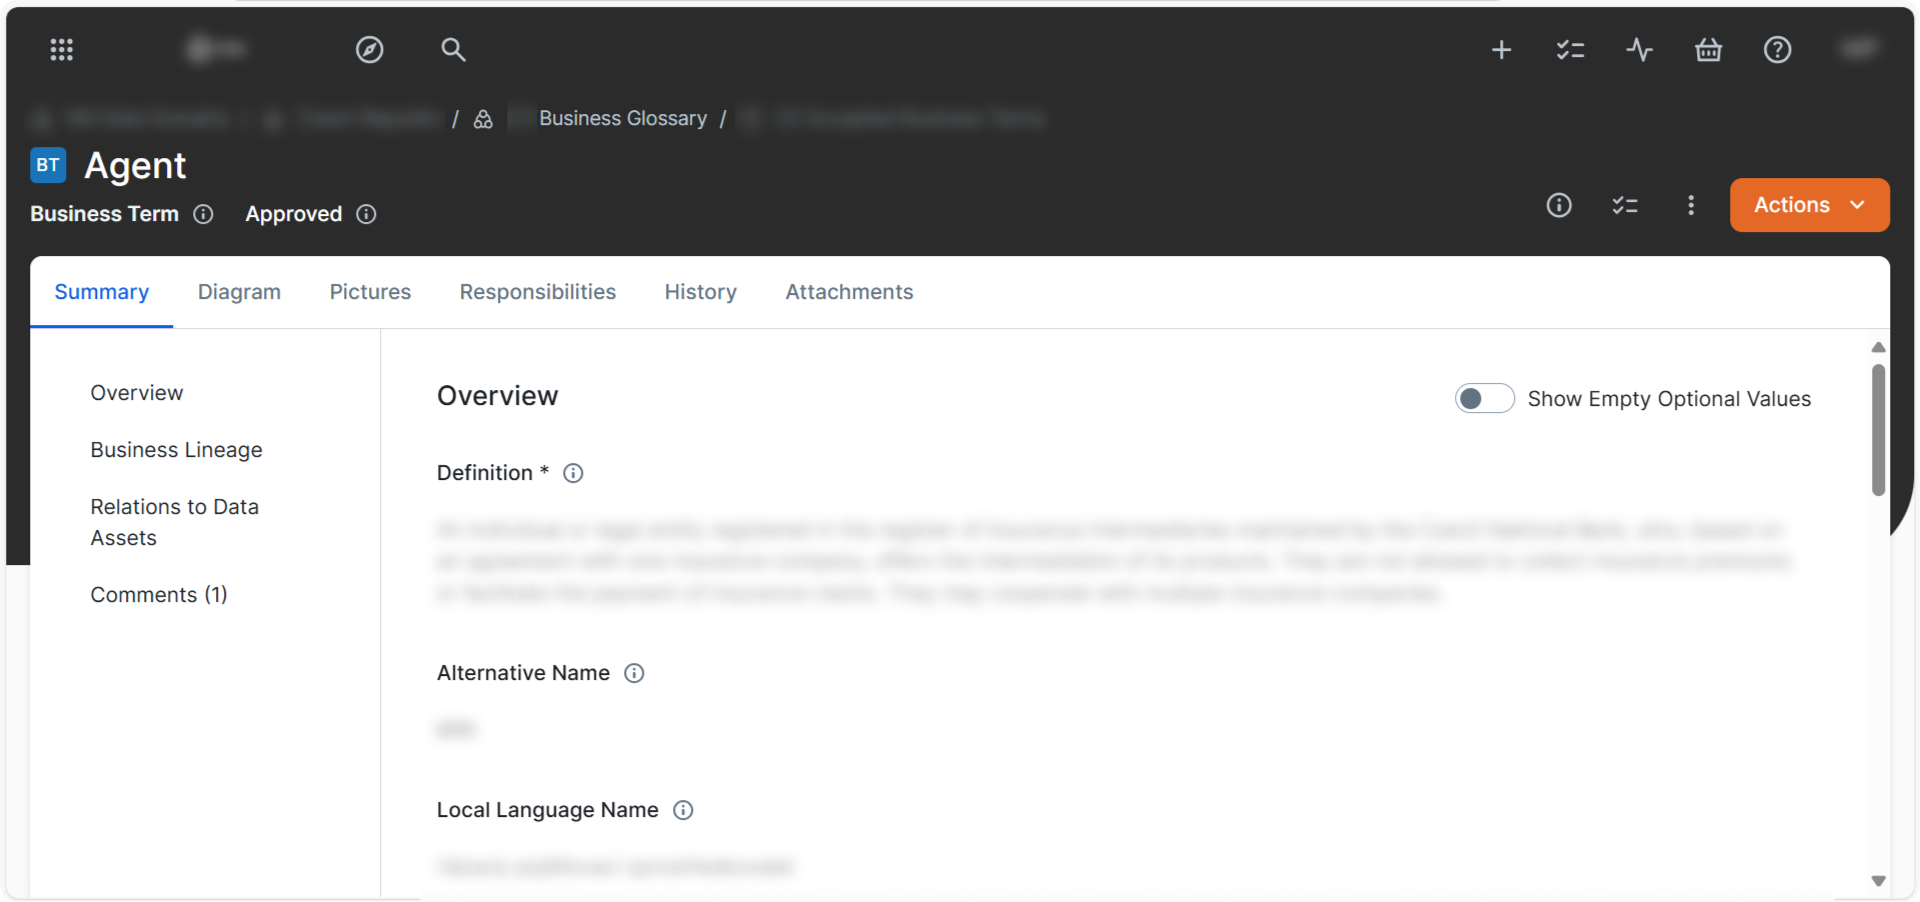Screen dimensions: 1920x902
Task: Open the three-dot more options menu
Action: 1690,205
